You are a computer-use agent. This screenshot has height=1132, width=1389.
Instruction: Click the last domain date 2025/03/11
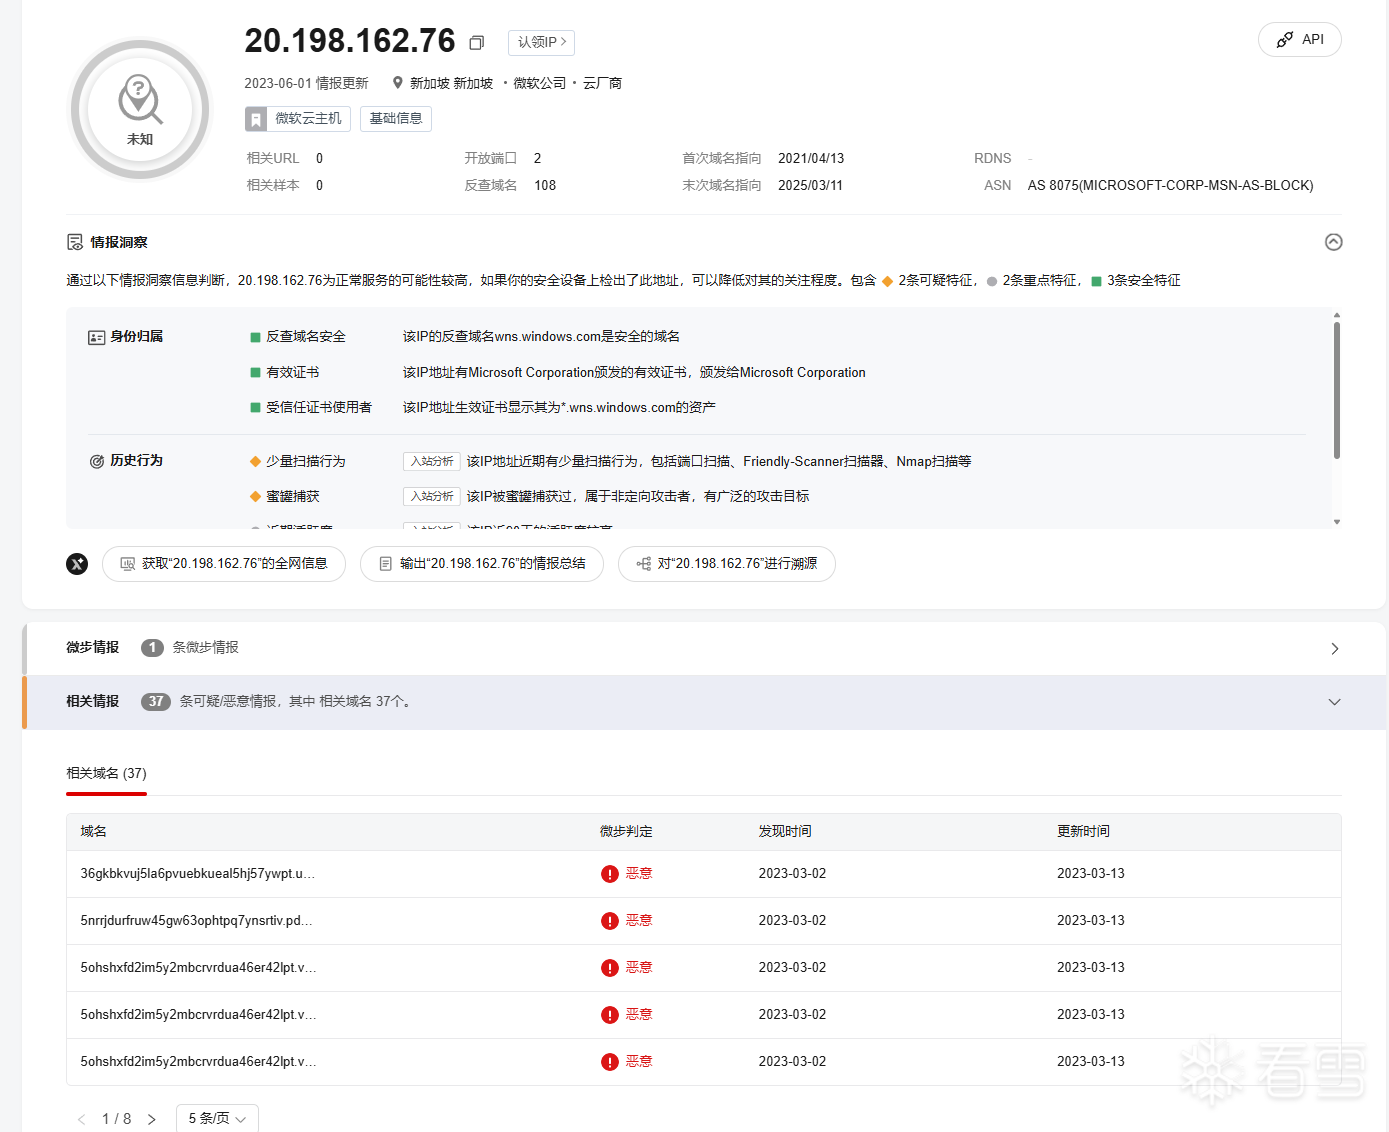point(810,186)
